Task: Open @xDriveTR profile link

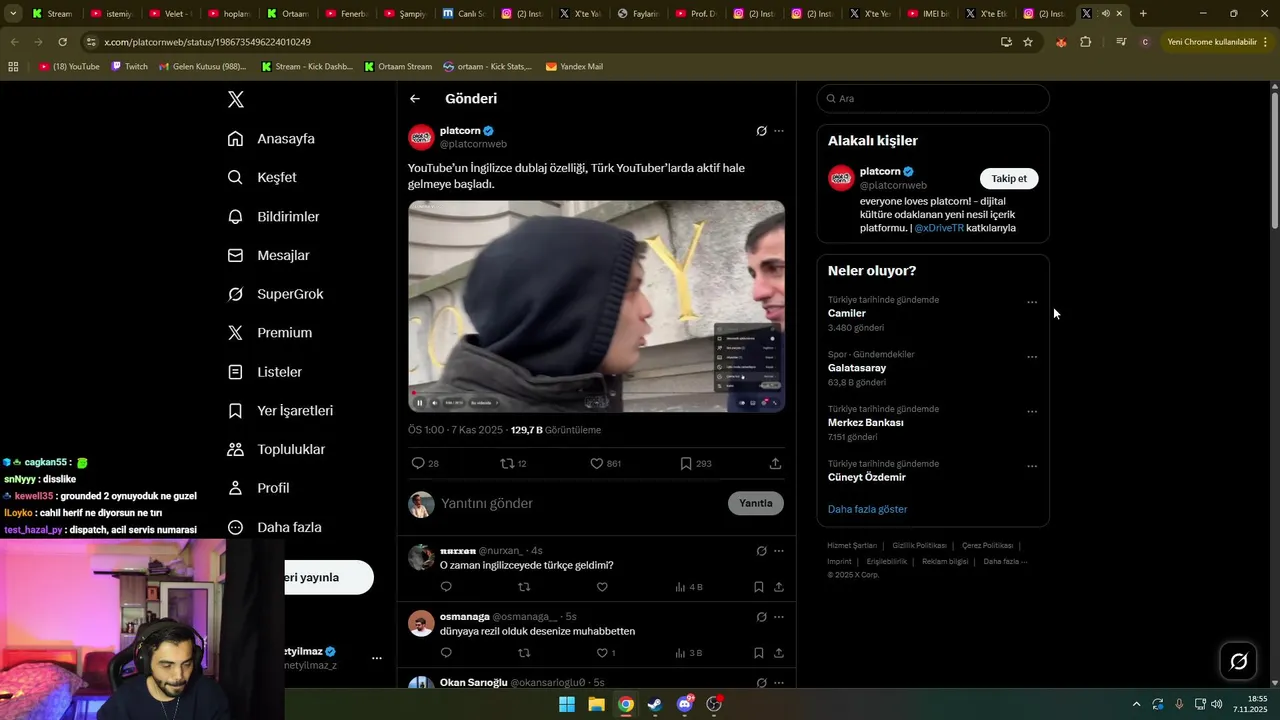Action: point(939,228)
